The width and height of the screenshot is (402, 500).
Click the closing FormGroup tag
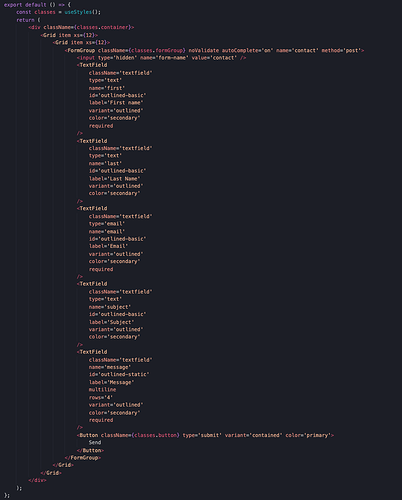(x=83, y=458)
